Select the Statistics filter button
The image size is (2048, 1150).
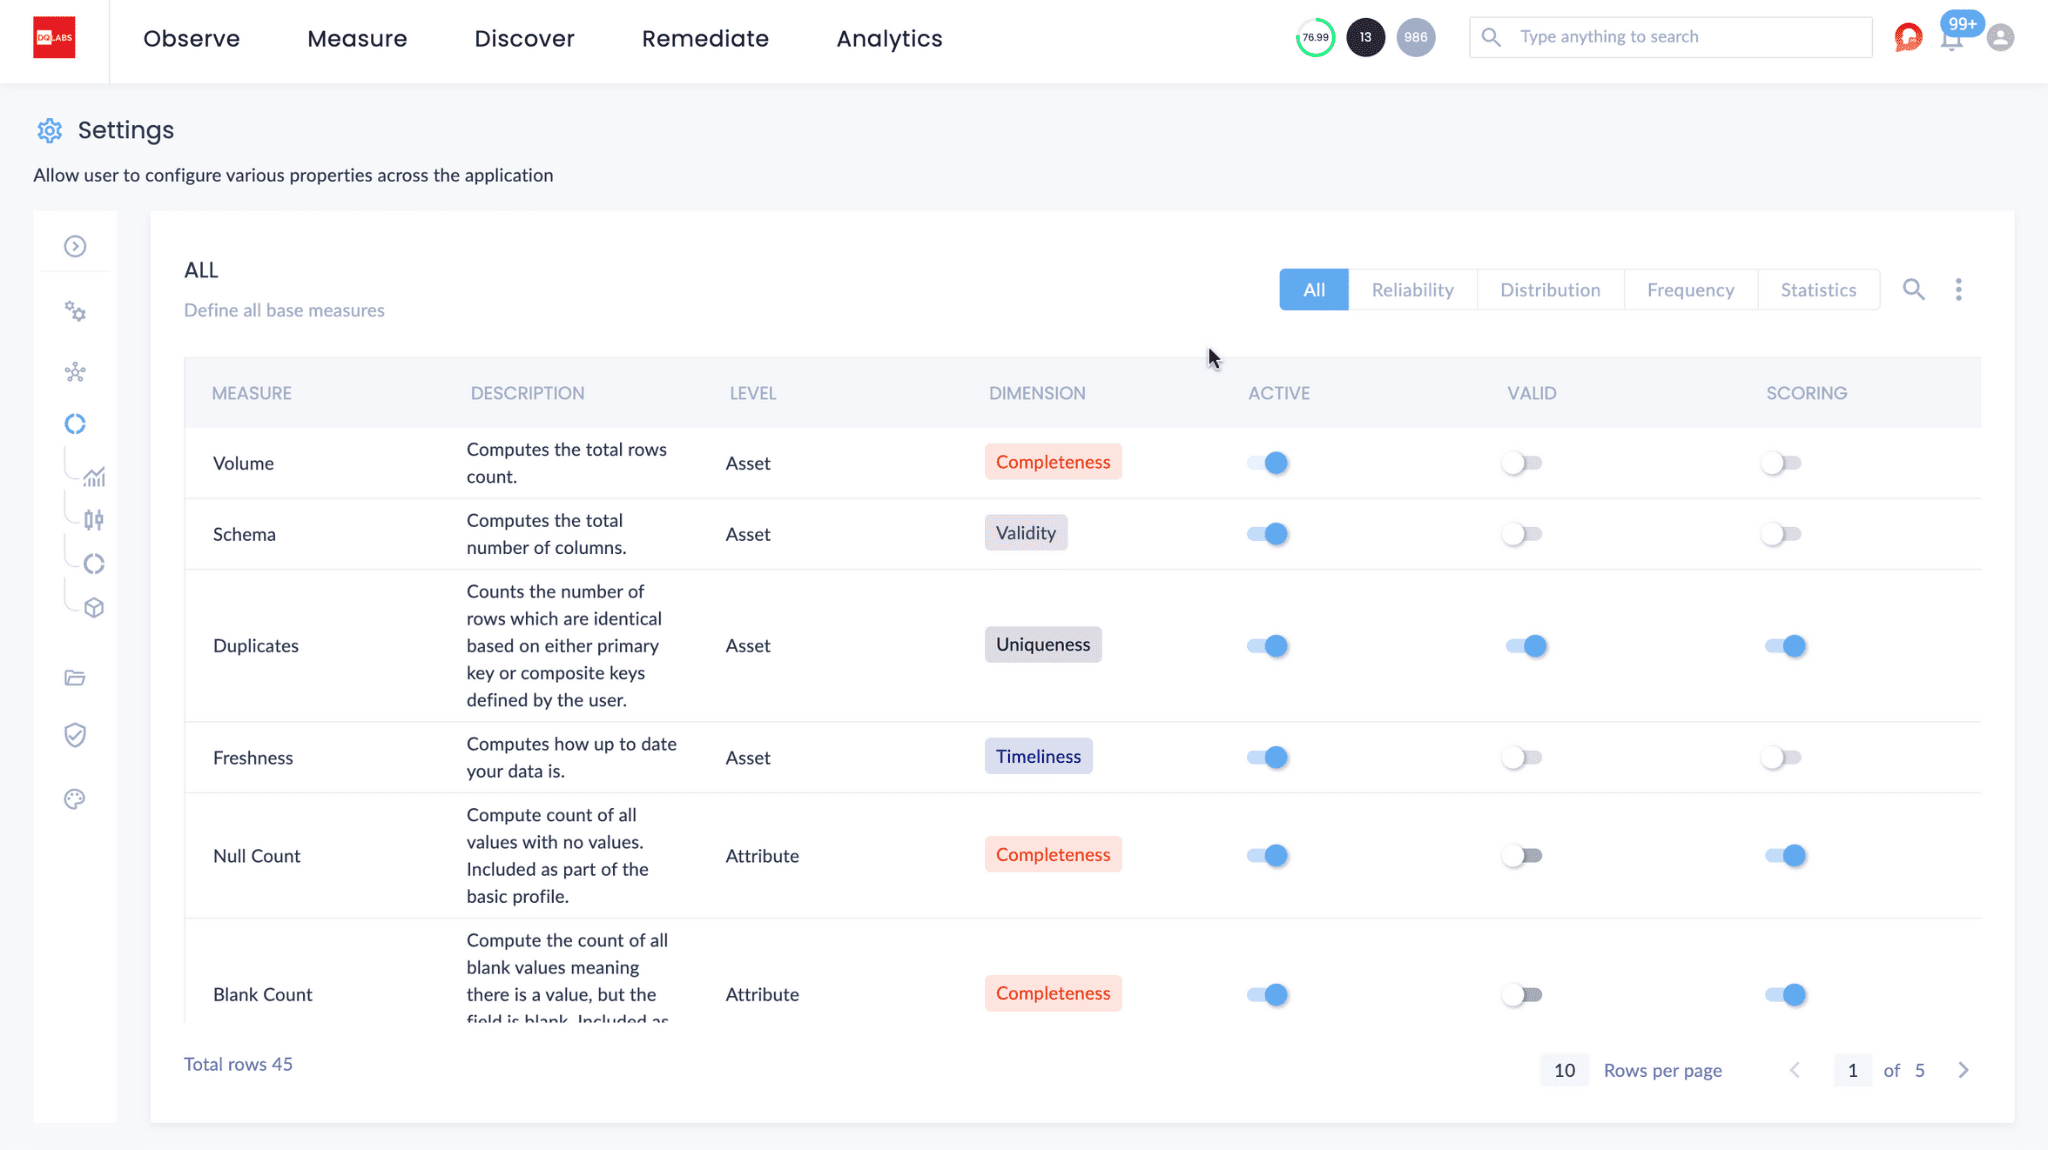(1818, 290)
